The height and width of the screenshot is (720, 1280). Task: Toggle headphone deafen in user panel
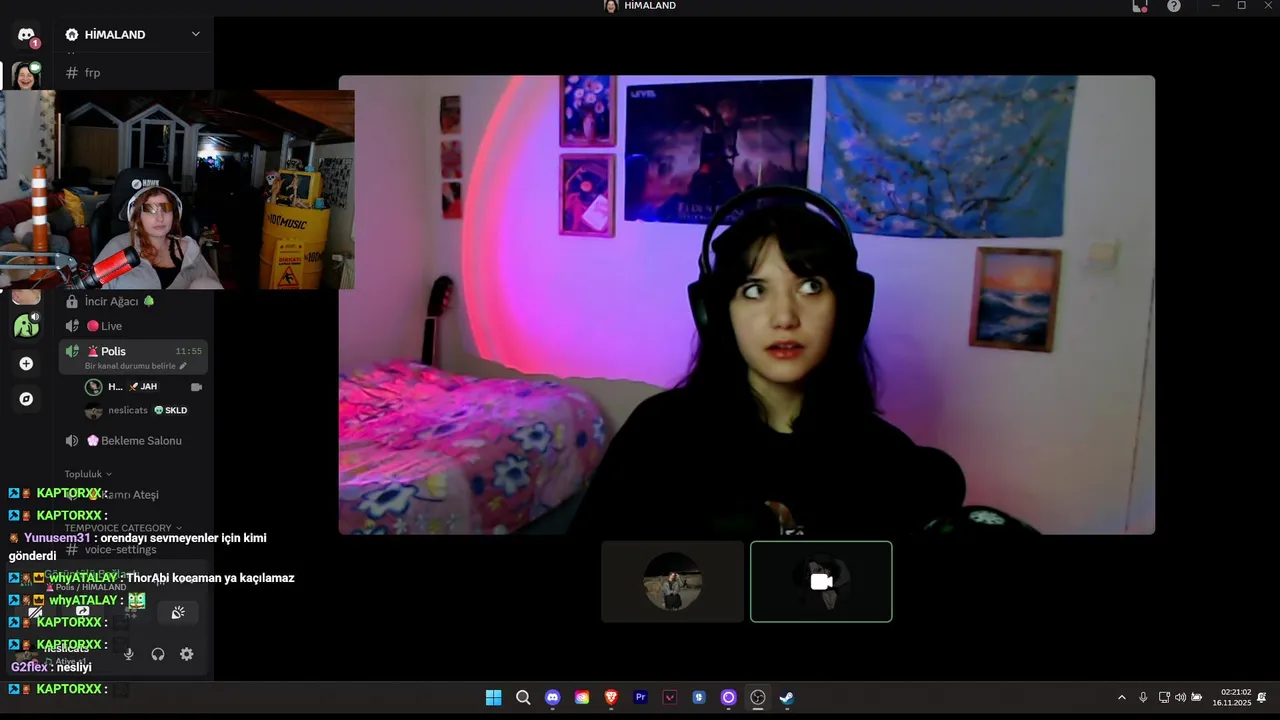coord(158,654)
